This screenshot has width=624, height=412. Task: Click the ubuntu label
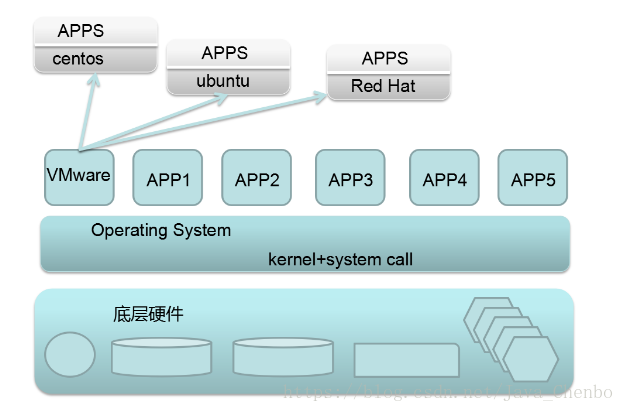223,81
